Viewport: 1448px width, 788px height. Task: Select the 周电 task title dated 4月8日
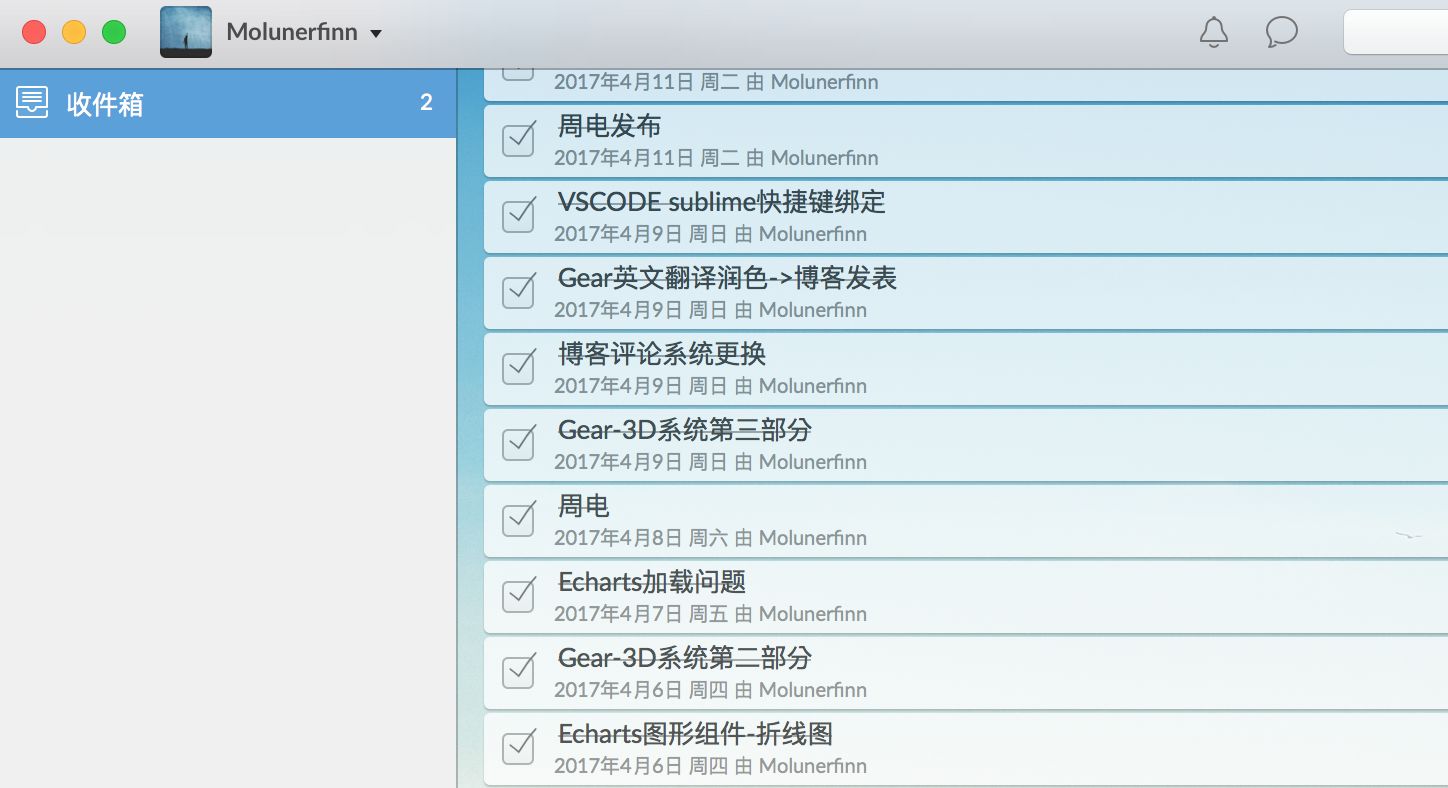tap(583, 506)
